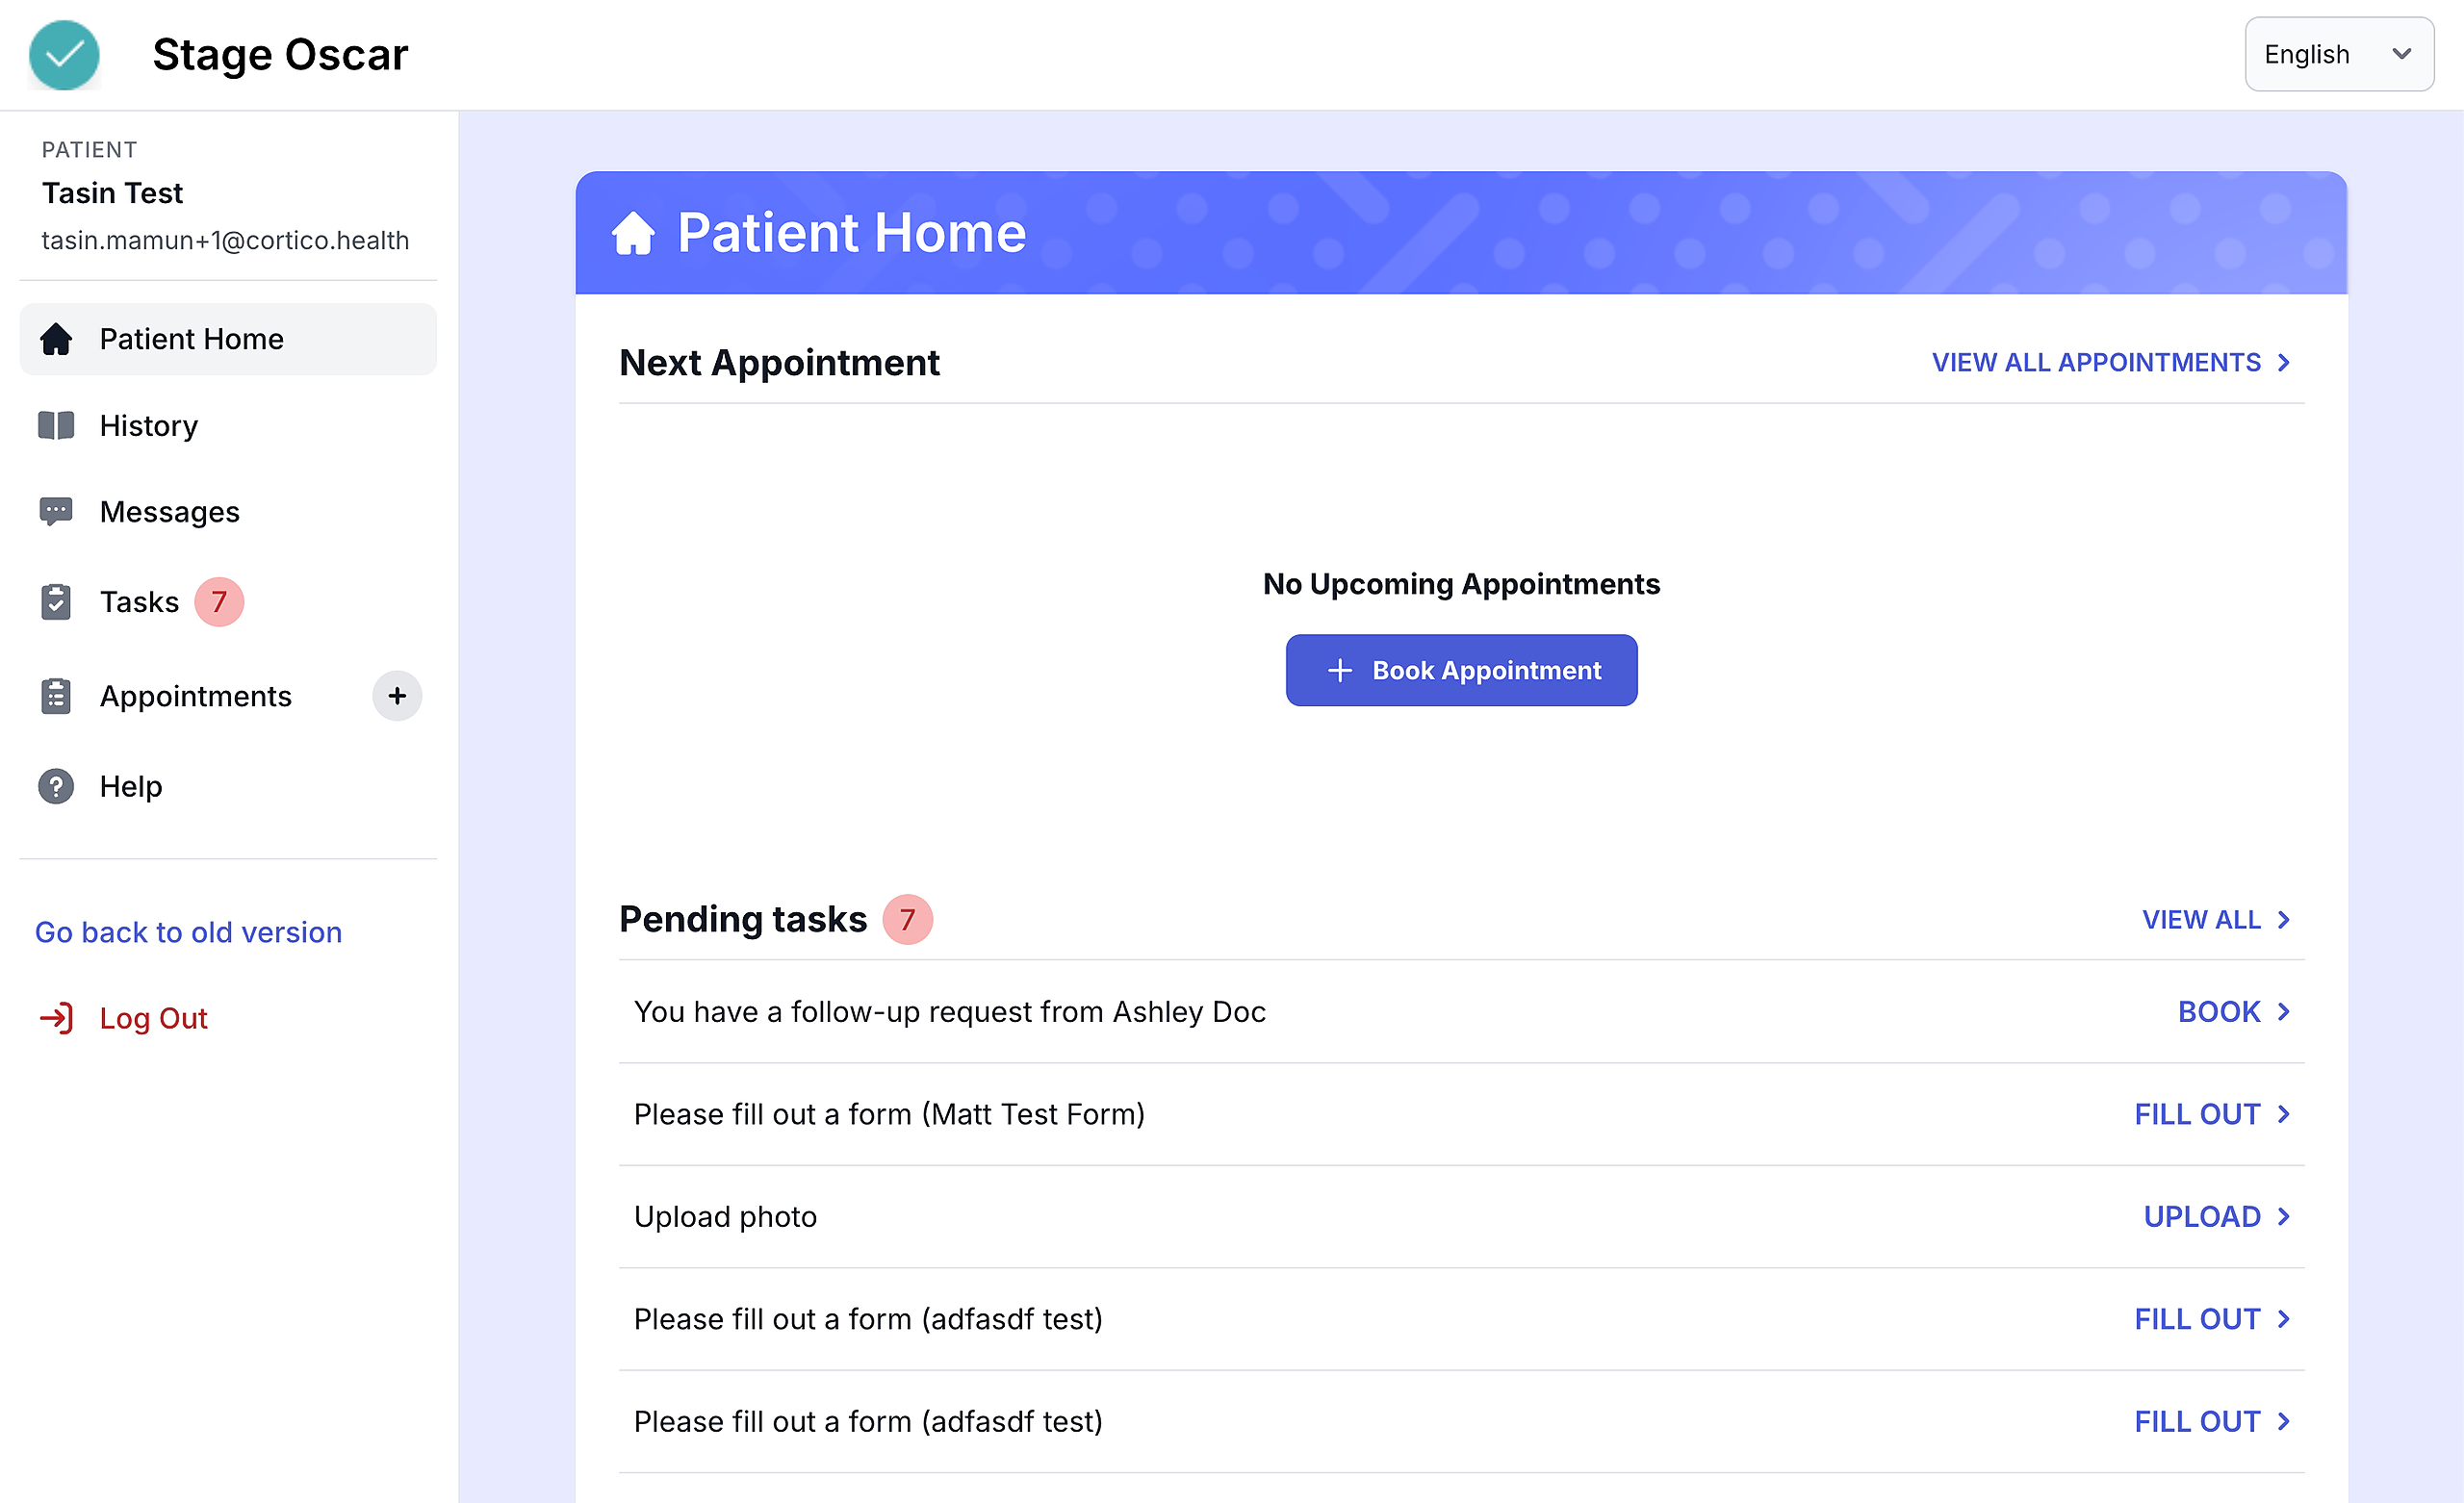Fill out the Matt Test Form
Image resolution: width=2464 pixels, height=1503 pixels.
[2211, 1114]
